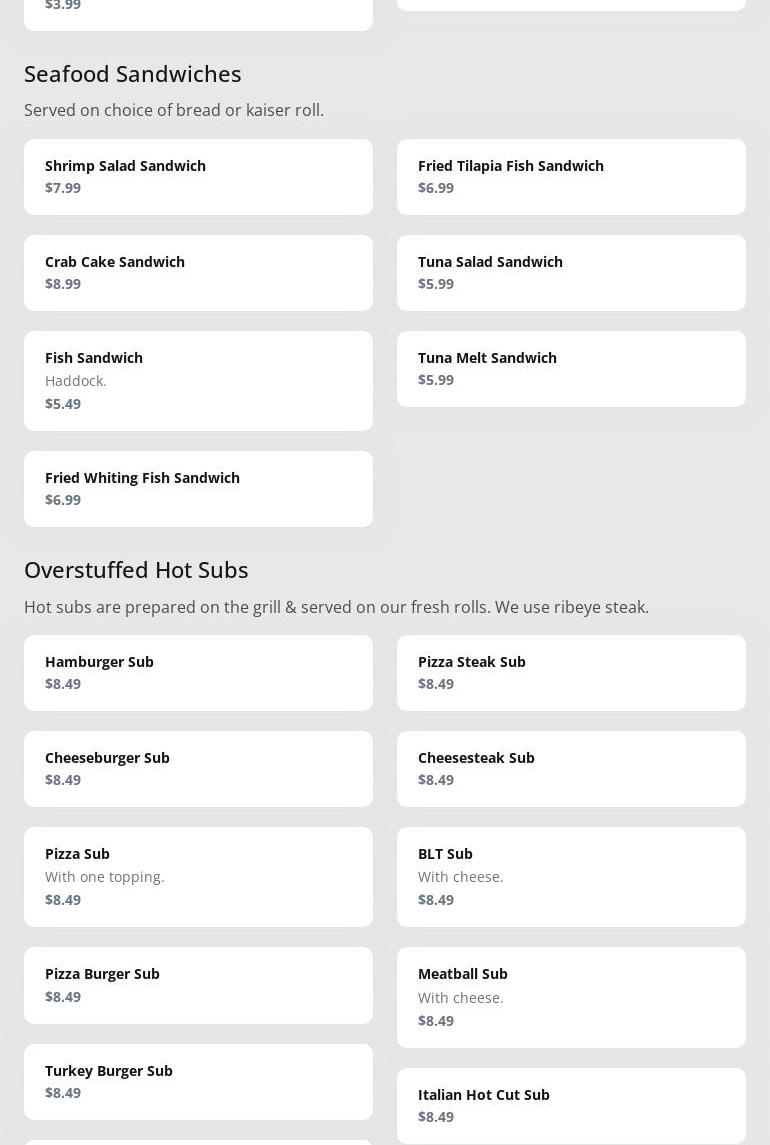Select the Meatball Sub with cheese

(x=571, y=996)
